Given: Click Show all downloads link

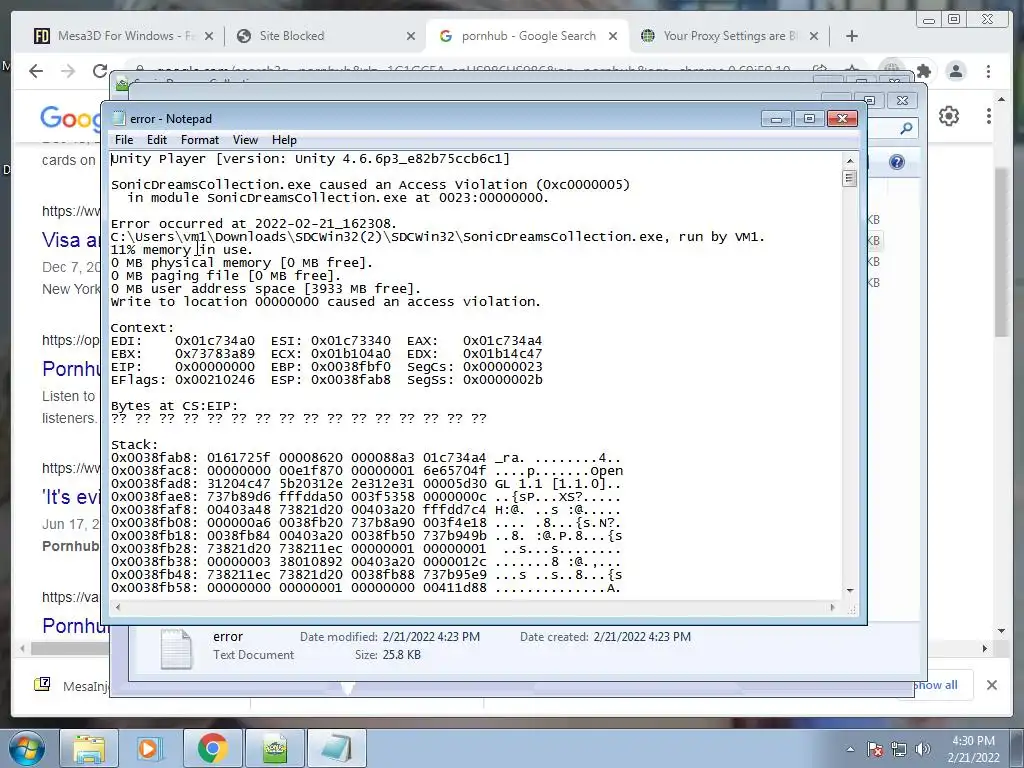Looking at the screenshot, I should pyautogui.click(x=935, y=685).
